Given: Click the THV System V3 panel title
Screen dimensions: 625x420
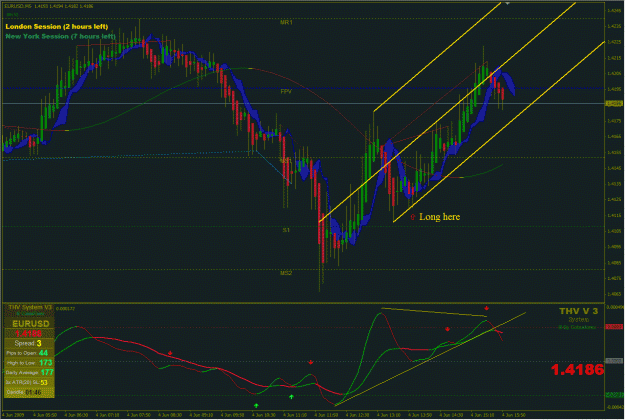Looking at the screenshot, I should pos(30,307).
